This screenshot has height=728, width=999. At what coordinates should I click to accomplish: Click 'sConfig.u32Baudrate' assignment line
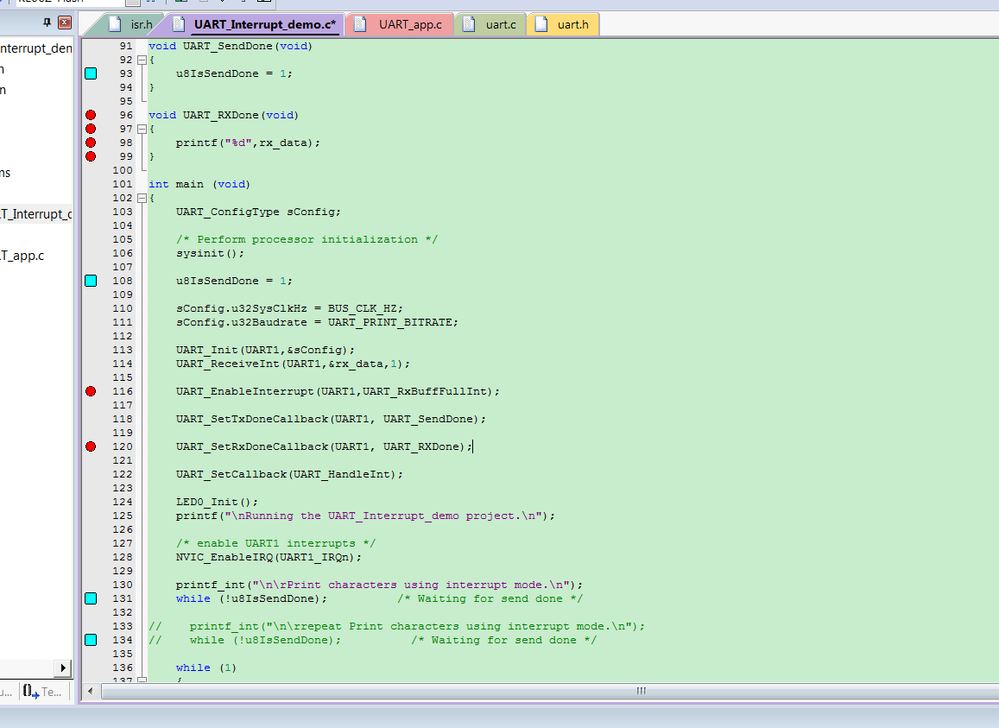317,323
